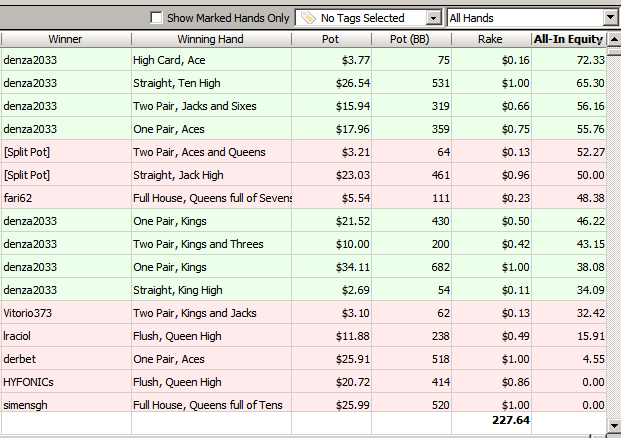
Task: Click the Pot column header
Action: [330, 39]
